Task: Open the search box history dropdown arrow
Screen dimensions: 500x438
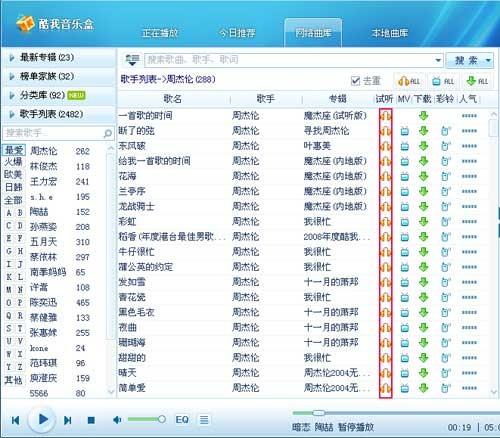Action: 438,60
